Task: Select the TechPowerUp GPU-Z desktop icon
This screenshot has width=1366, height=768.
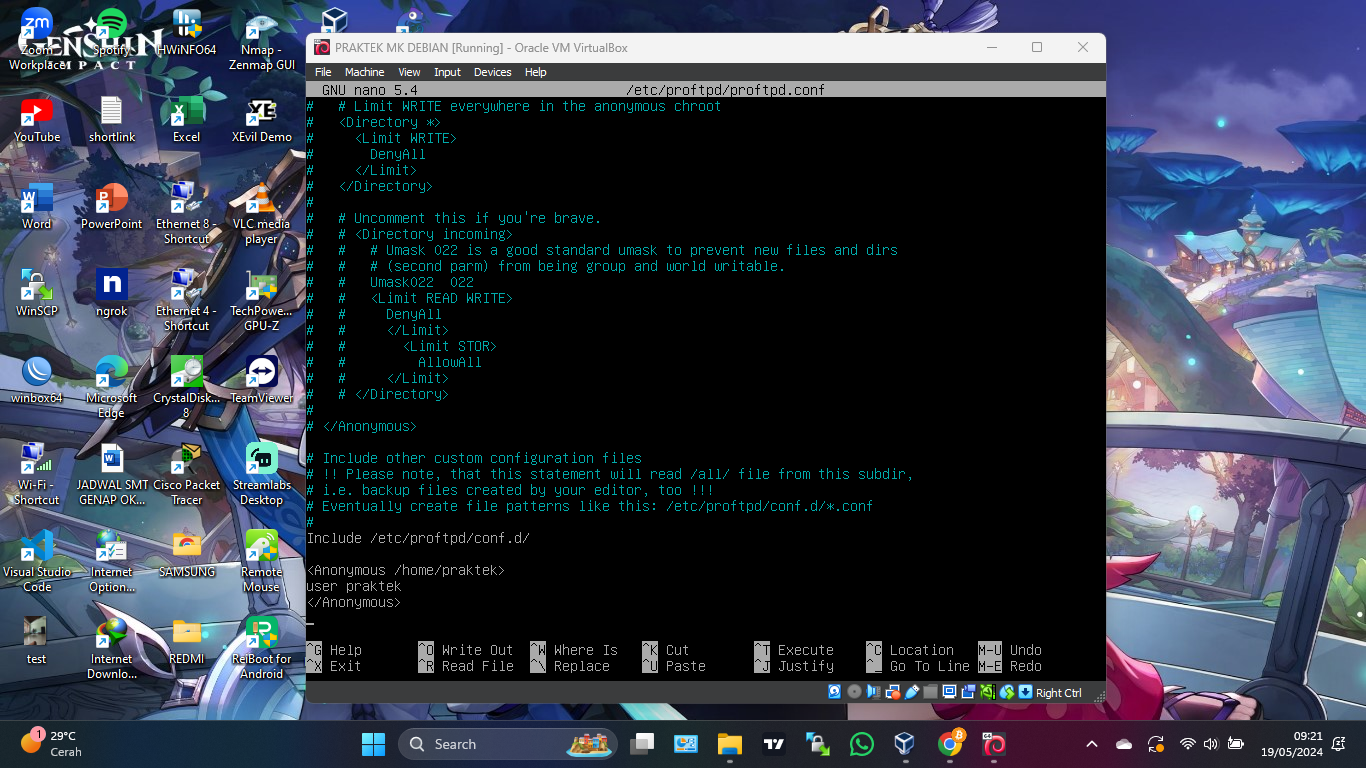Action: pyautogui.click(x=262, y=300)
